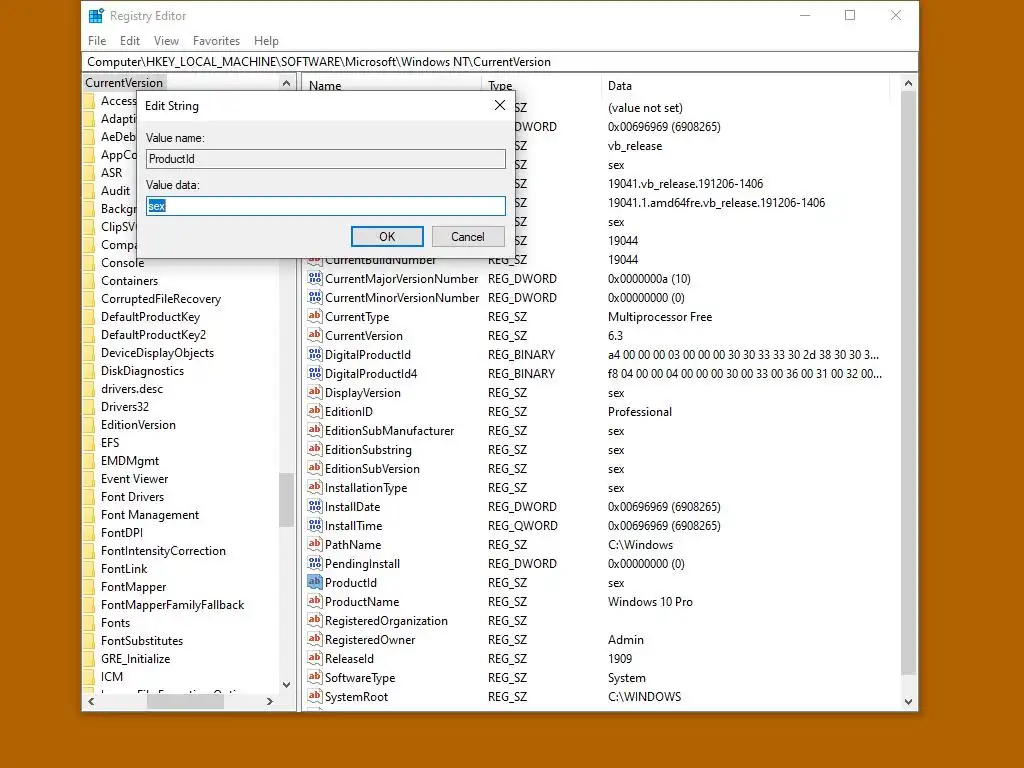Click the tree pane vertical scrollbar thumb

point(286,500)
